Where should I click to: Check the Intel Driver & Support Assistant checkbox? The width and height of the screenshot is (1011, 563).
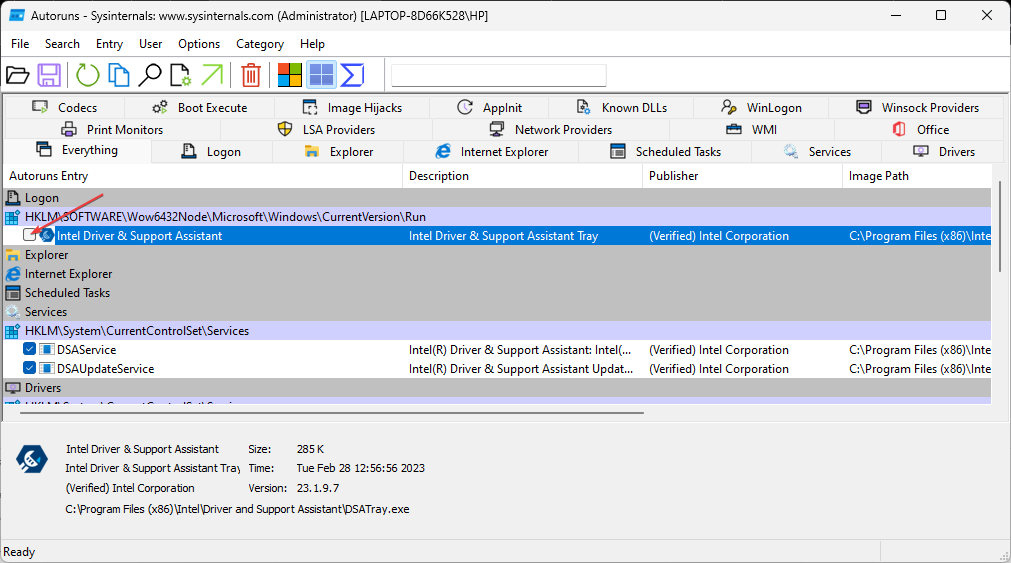click(x=29, y=235)
